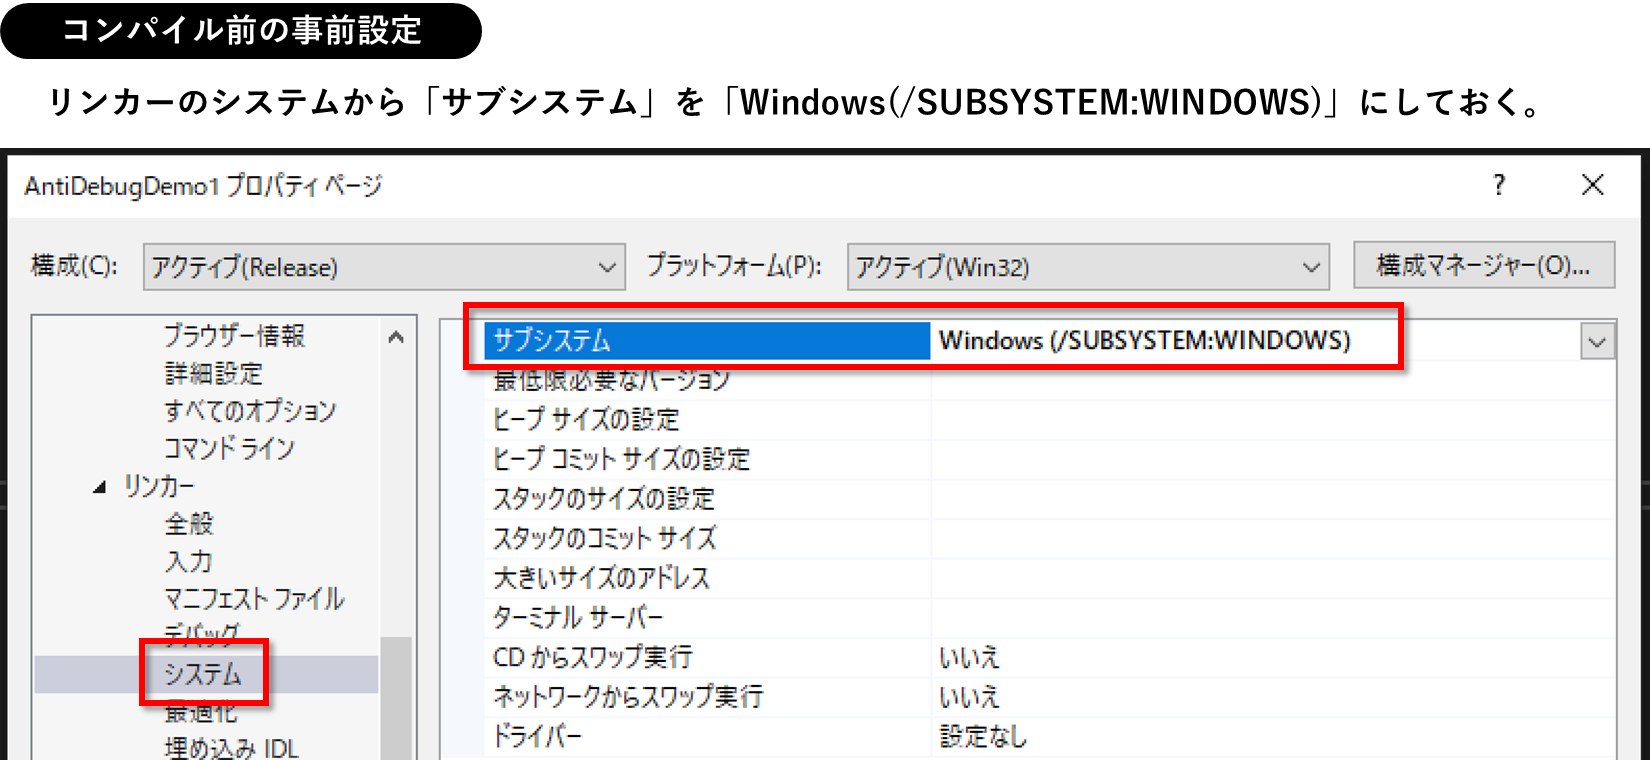
Task: Select コマンド ライン in the tree
Action: [x=229, y=448]
